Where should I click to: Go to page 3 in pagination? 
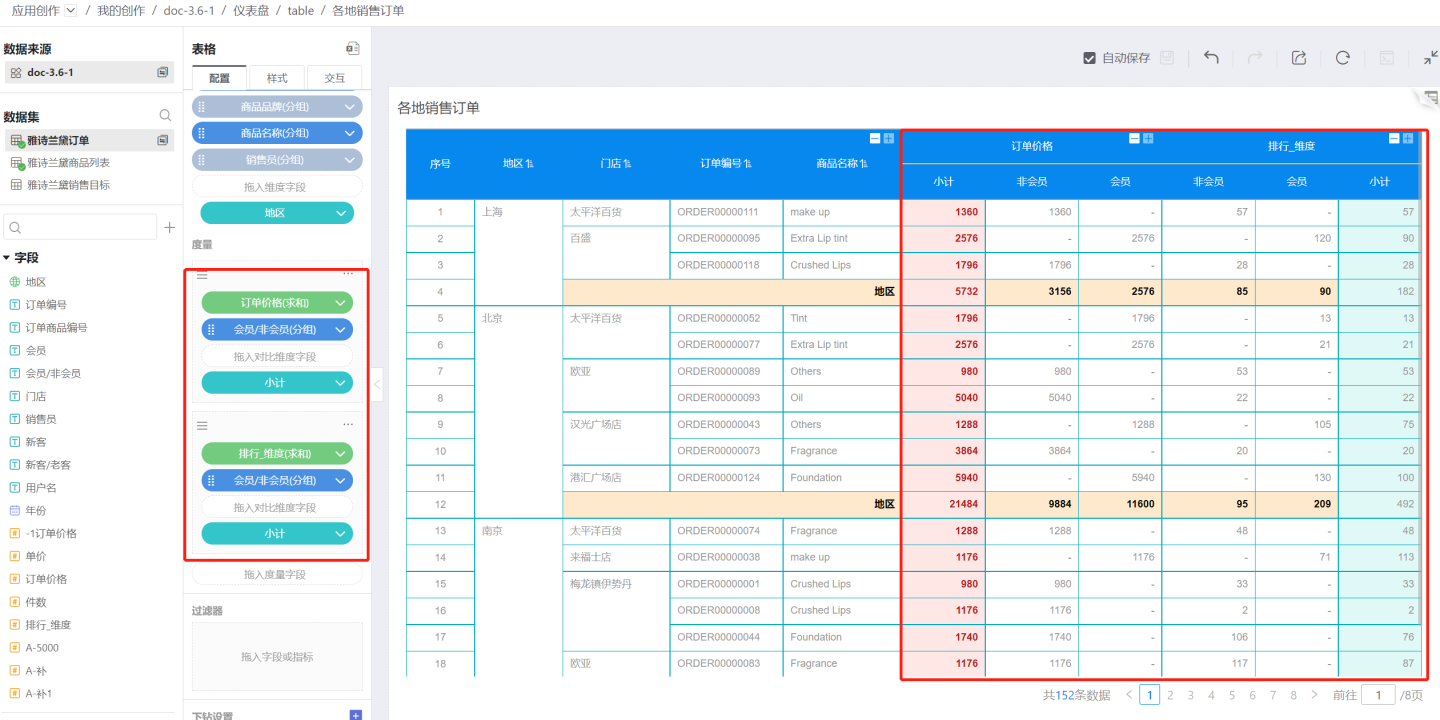click(x=1190, y=695)
